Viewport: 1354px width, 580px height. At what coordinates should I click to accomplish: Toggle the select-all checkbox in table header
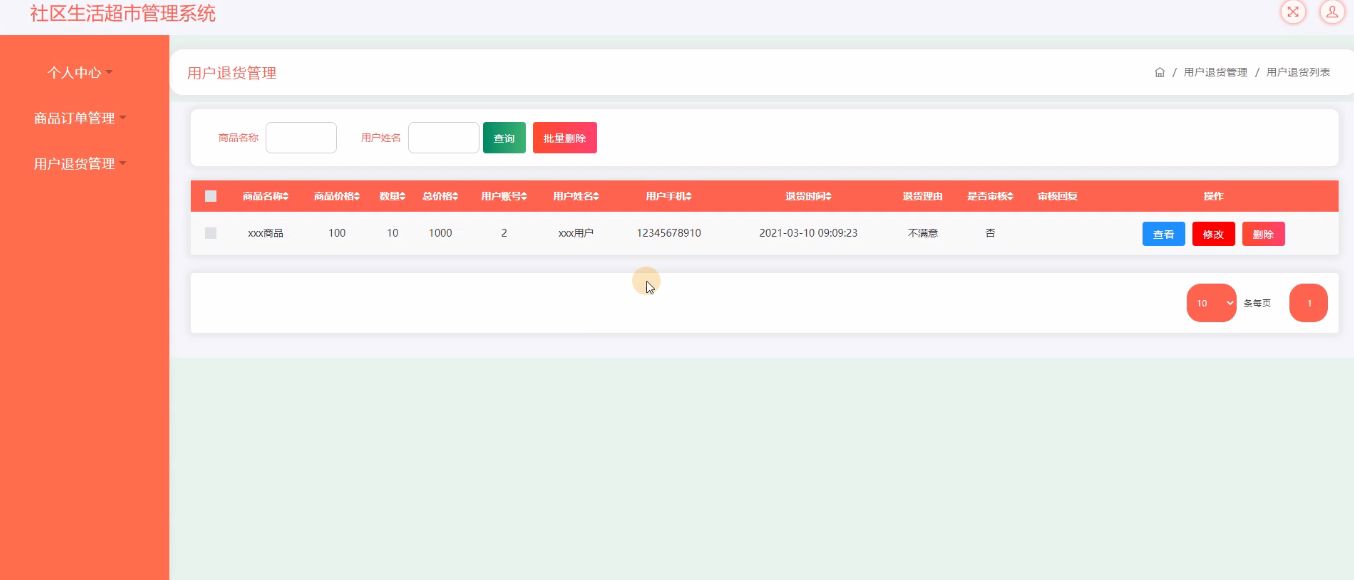point(211,196)
